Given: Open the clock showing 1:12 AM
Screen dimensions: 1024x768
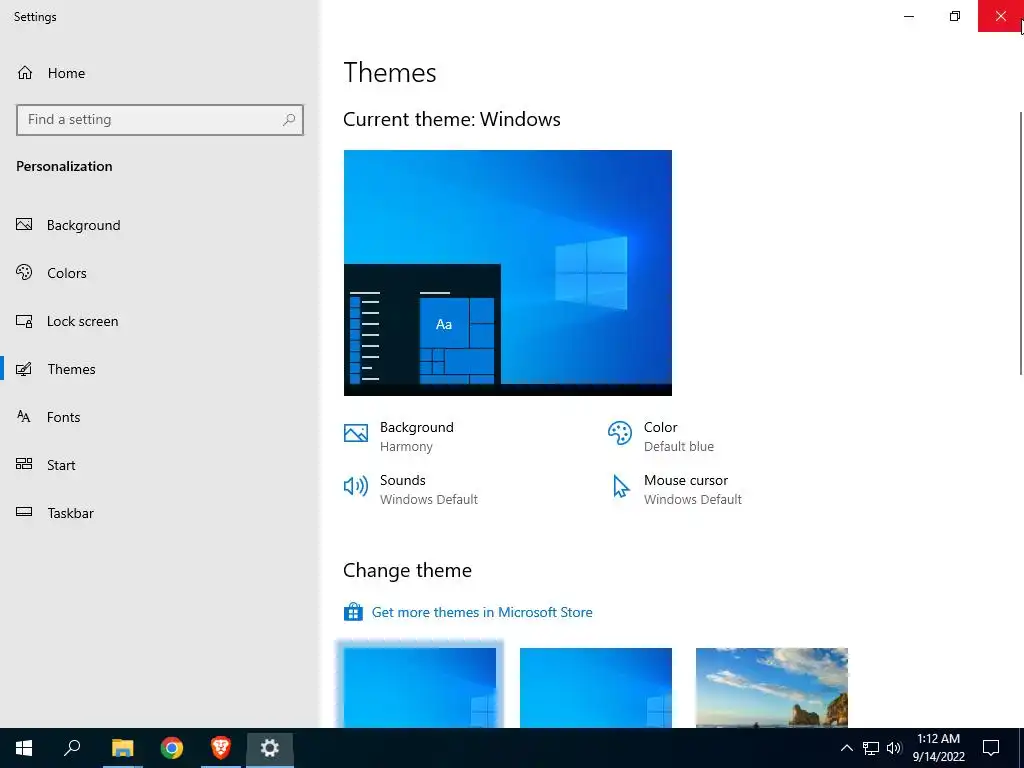Looking at the screenshot, I should (938, 748).
